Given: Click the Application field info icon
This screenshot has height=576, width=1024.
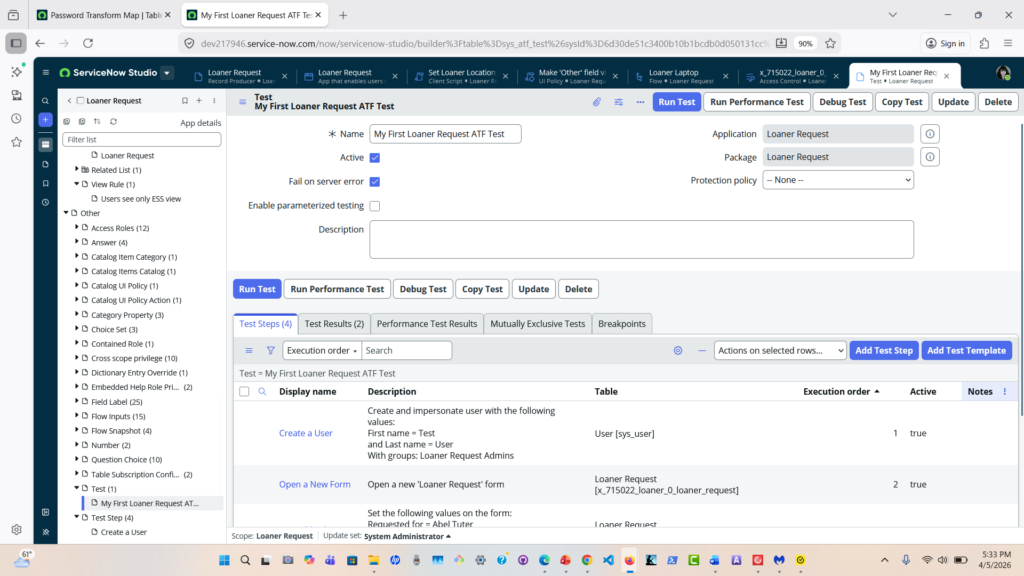Looking at the screenshot, I should 929,134.
